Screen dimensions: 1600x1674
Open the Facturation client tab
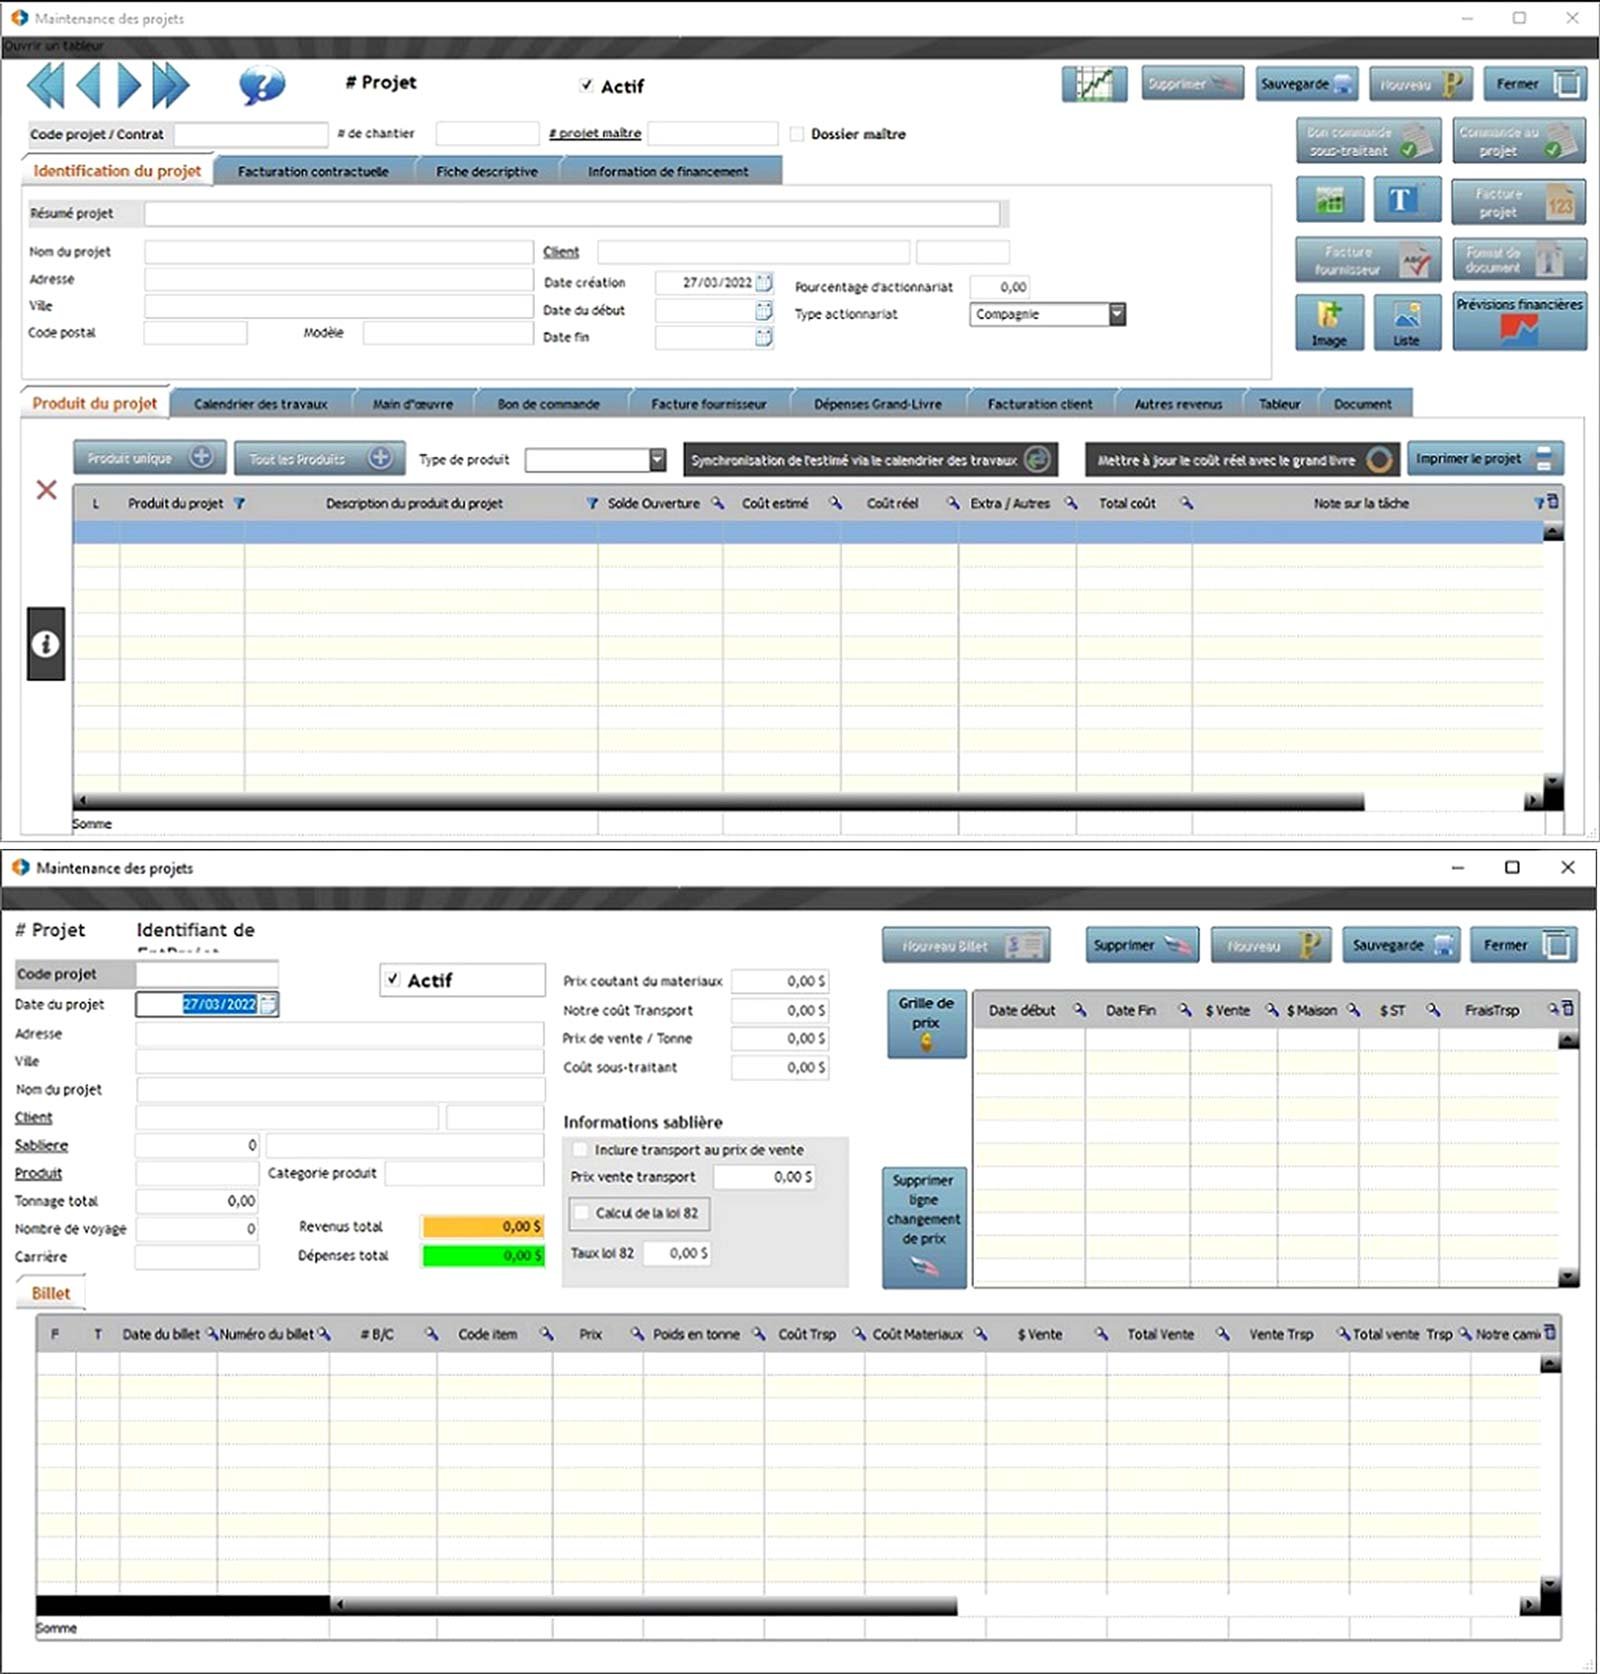pyautogui.click(x=1040, y=404)
